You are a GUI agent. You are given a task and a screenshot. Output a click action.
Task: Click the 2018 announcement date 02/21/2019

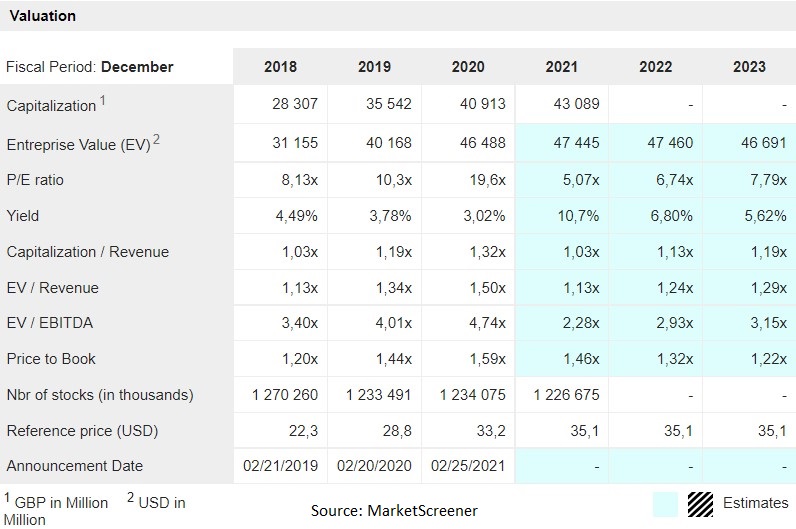280,466
